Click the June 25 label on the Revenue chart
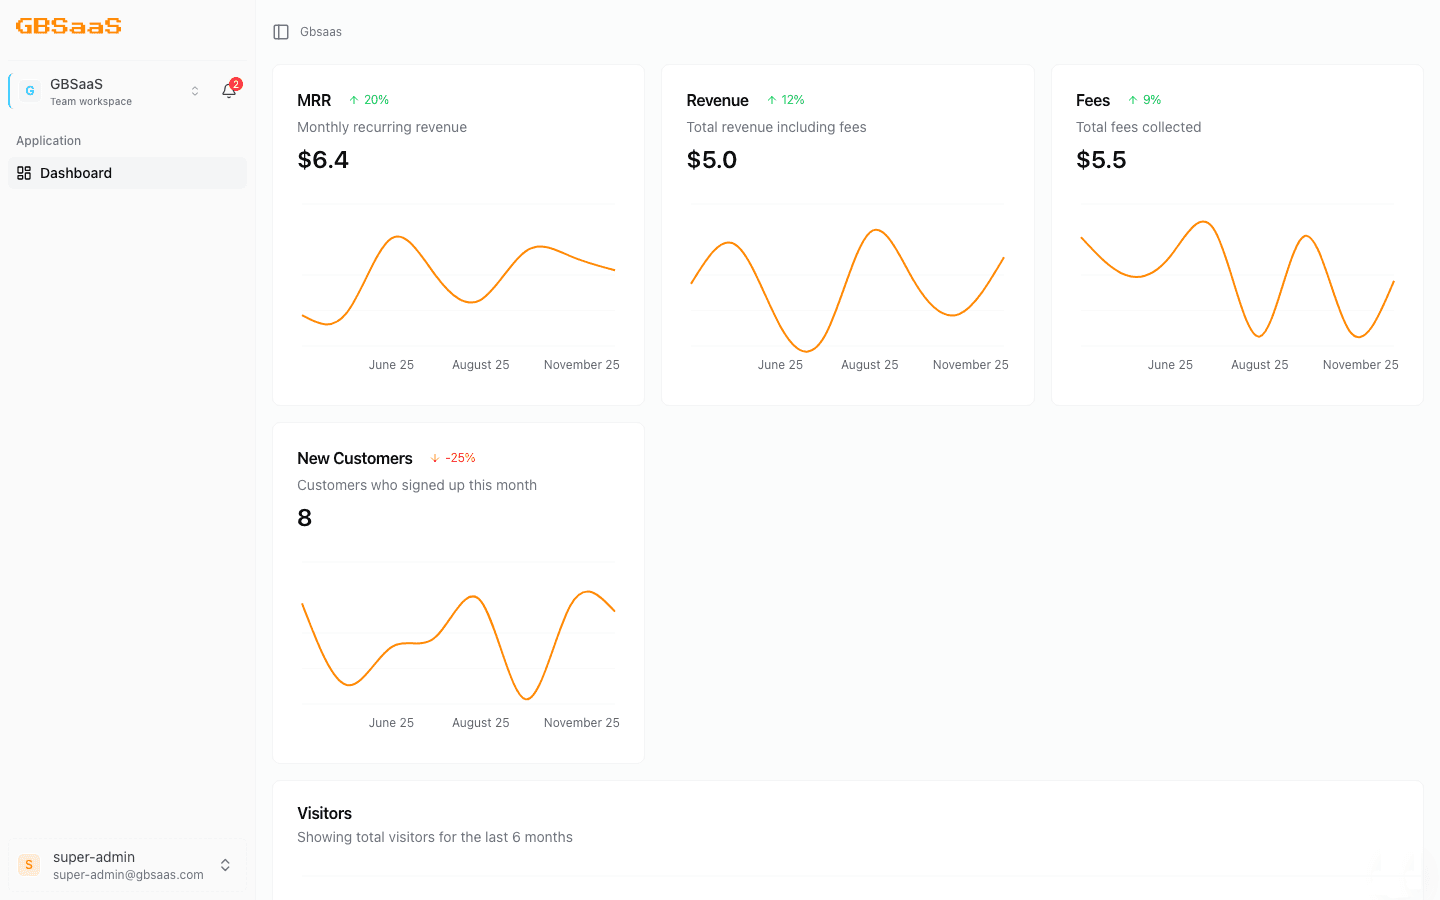This screenshot has width=1440, height=900. 780,364
